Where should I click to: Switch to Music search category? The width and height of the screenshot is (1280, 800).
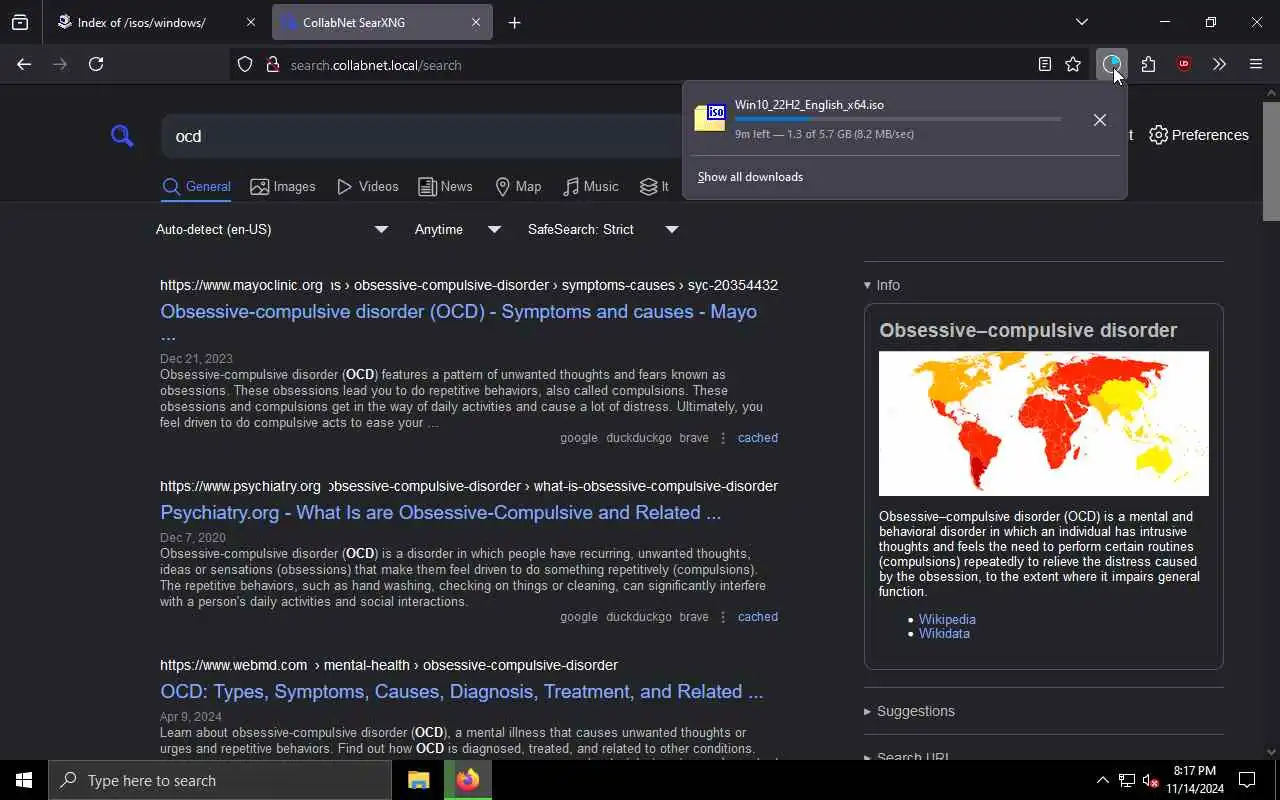tap(591, 187)
